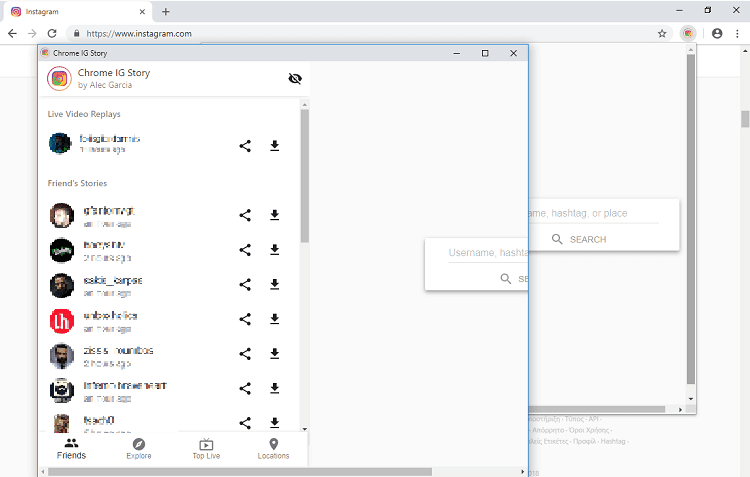Click the story list vertical scrollbar
Screen dimensions: 750x477
[x=305, y=176]
